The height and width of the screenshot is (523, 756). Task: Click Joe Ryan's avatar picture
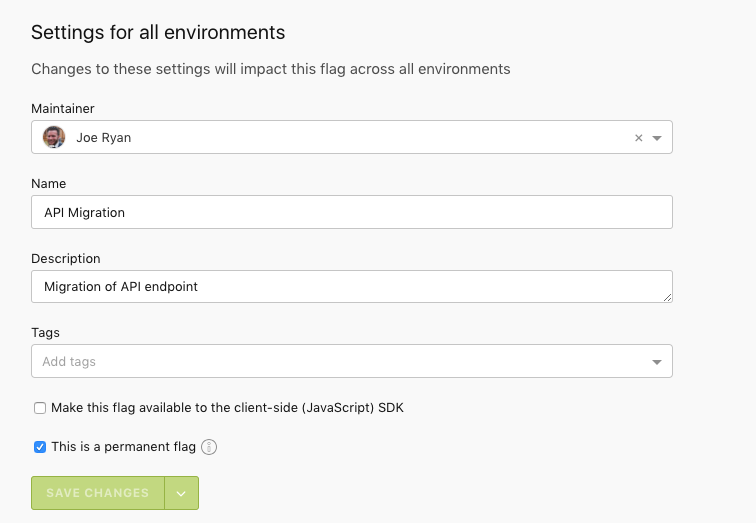pyautogui.click(x=54, y=137)
